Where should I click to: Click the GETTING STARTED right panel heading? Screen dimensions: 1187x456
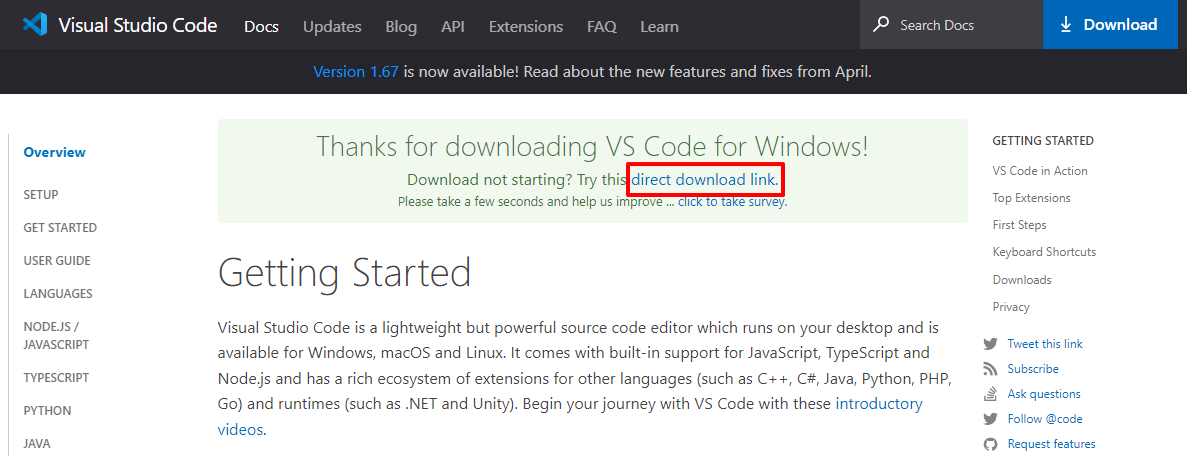tap(1043, 141)
